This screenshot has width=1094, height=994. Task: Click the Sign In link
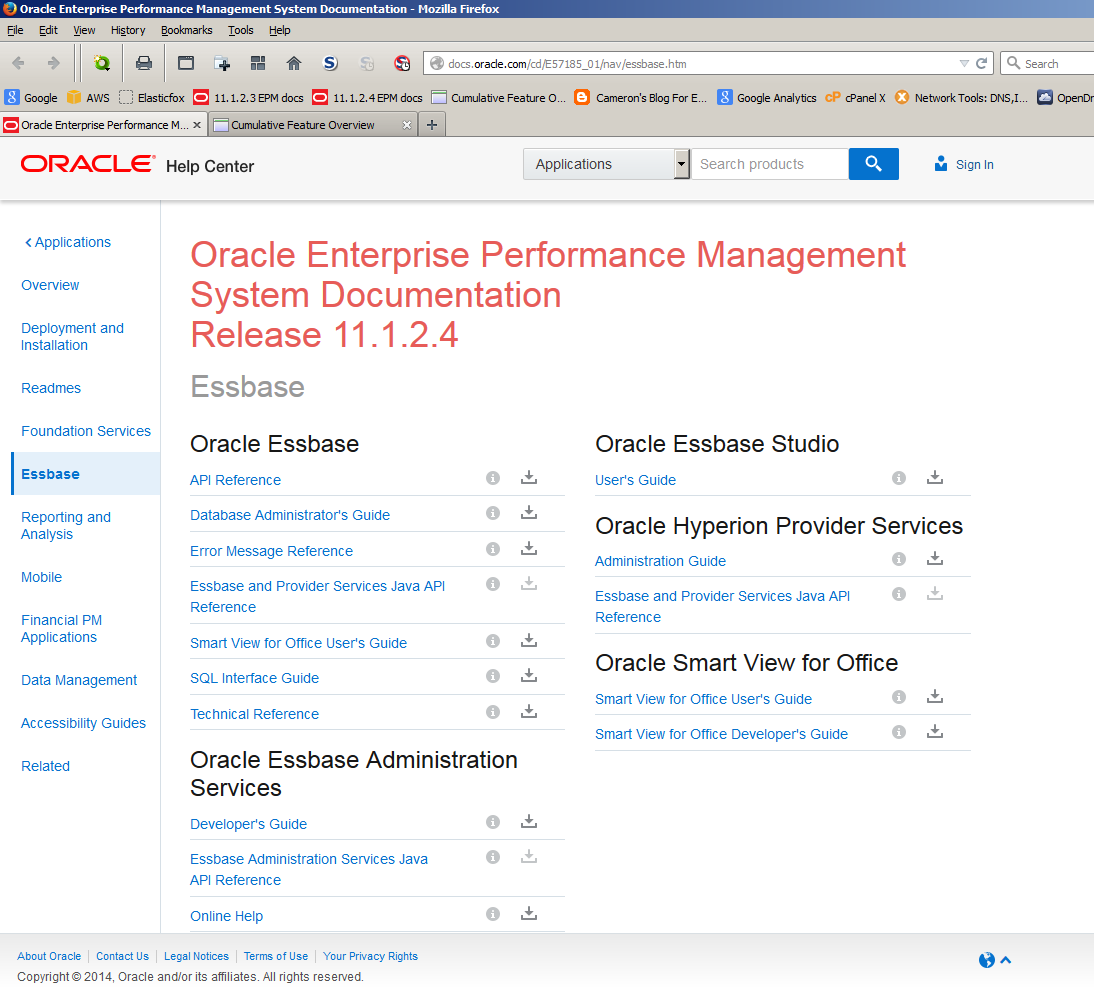[975, 165]
